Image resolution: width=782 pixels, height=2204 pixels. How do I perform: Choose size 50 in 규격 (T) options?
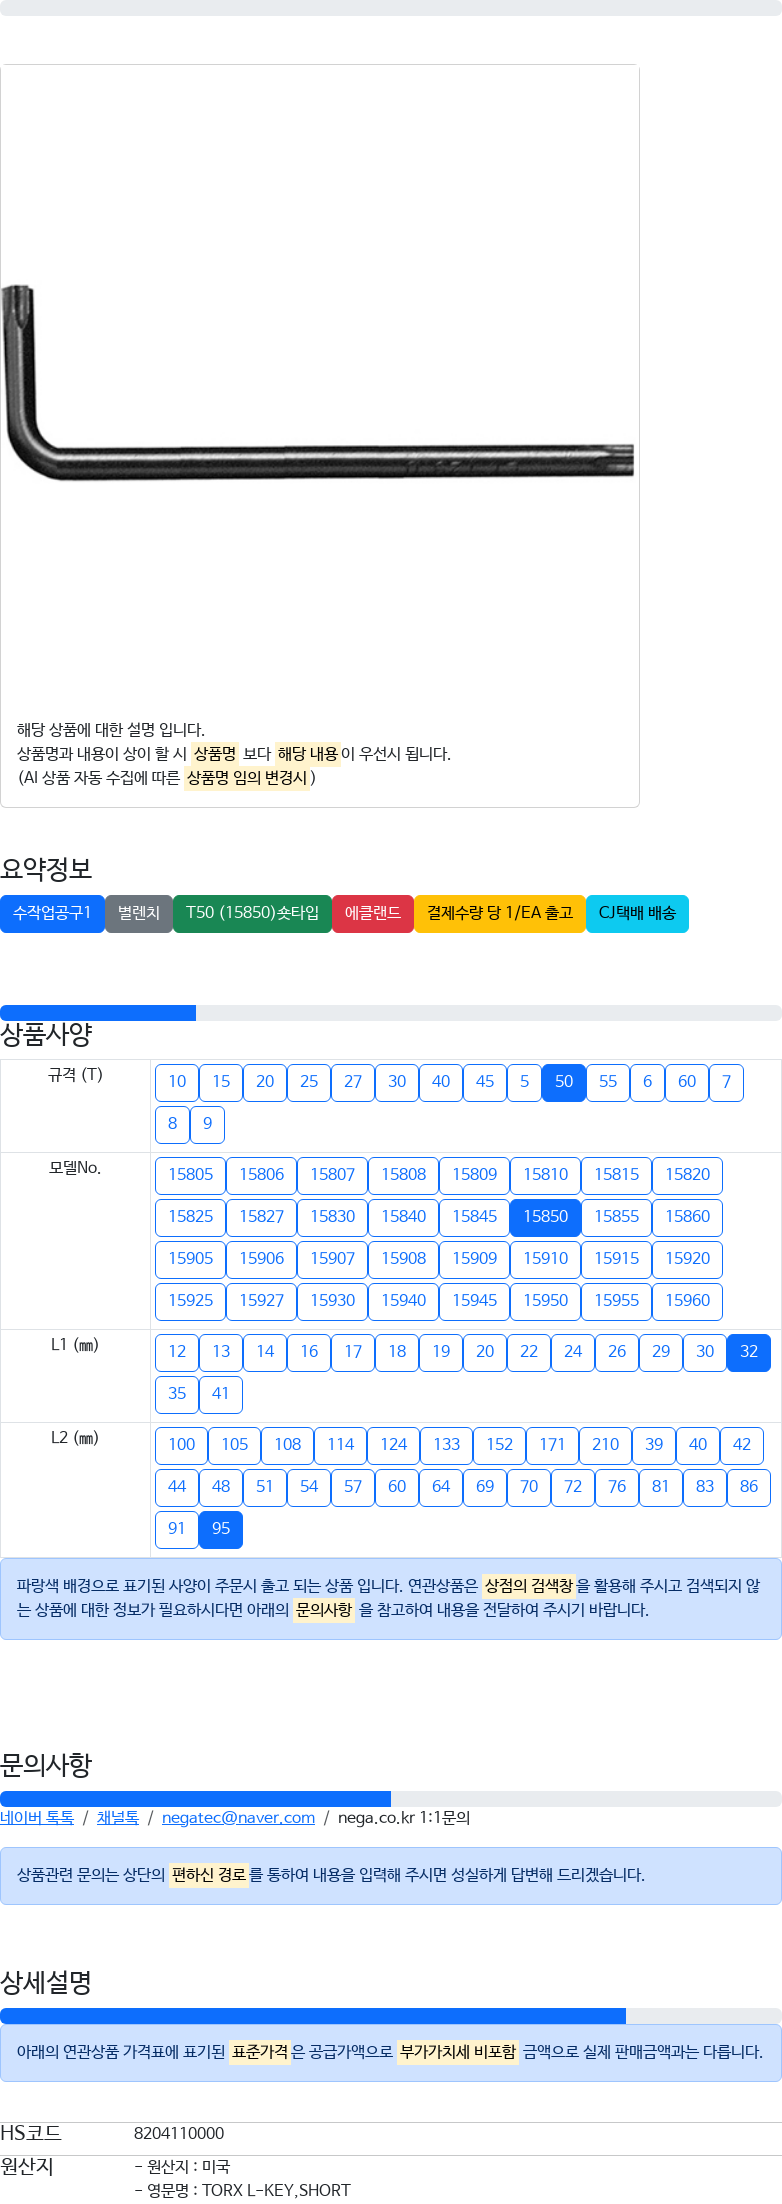click(564, 1082)
